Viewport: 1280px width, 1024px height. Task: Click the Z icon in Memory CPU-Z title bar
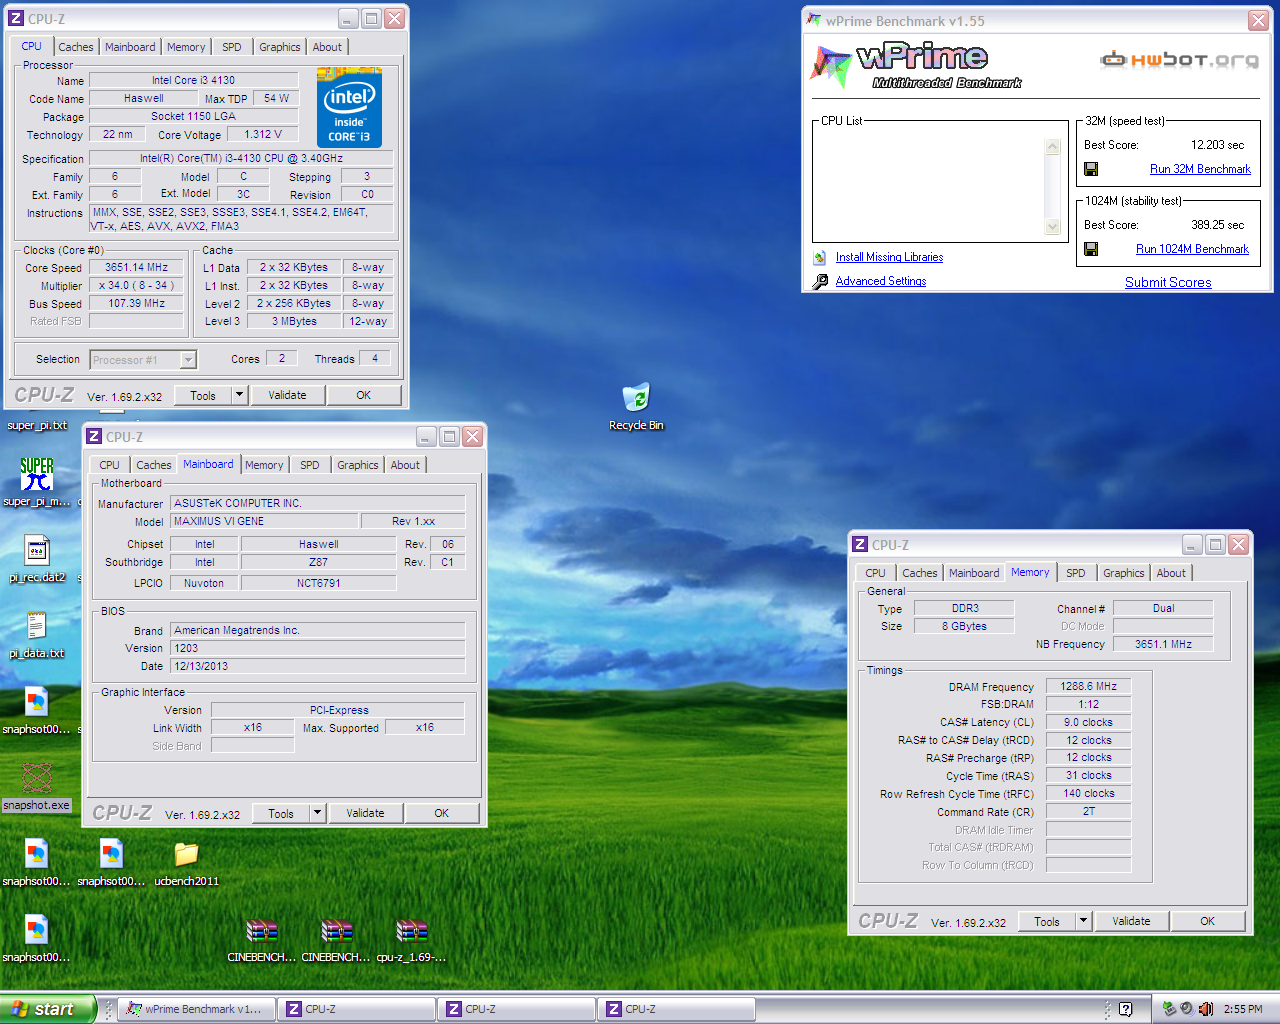tap(860, 545)
